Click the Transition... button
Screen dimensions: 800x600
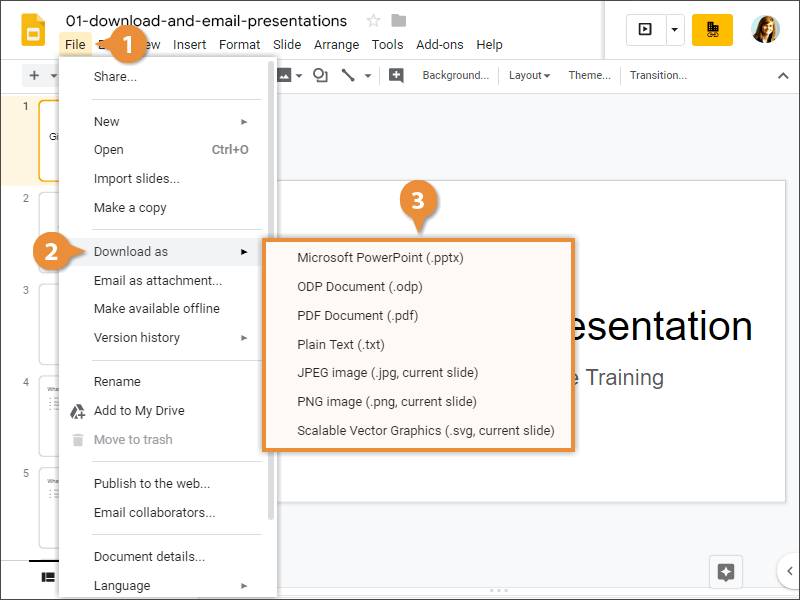(x=658, y=75)
